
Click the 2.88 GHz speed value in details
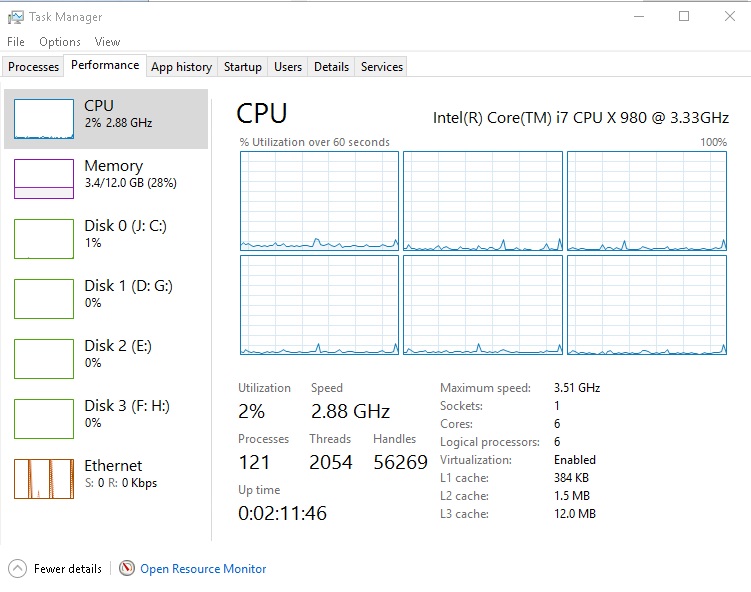(351, 411)
